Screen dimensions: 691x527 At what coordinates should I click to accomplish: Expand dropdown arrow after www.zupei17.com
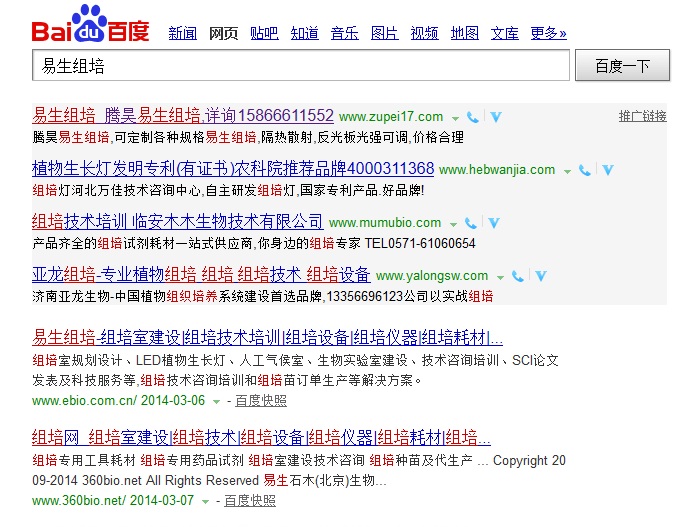coord(455,118)
